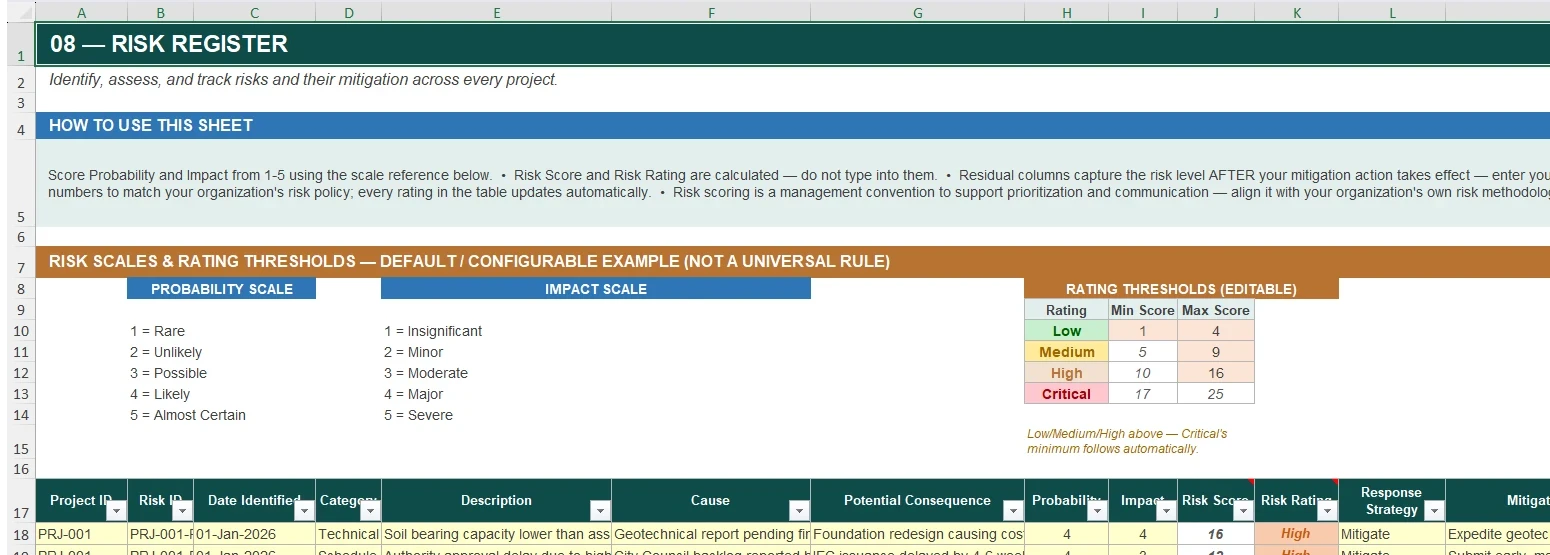Click the 'PROBABILITY SCALE' heading cell
Screen dimensions: 1550x555
click(x=222, y=289)
